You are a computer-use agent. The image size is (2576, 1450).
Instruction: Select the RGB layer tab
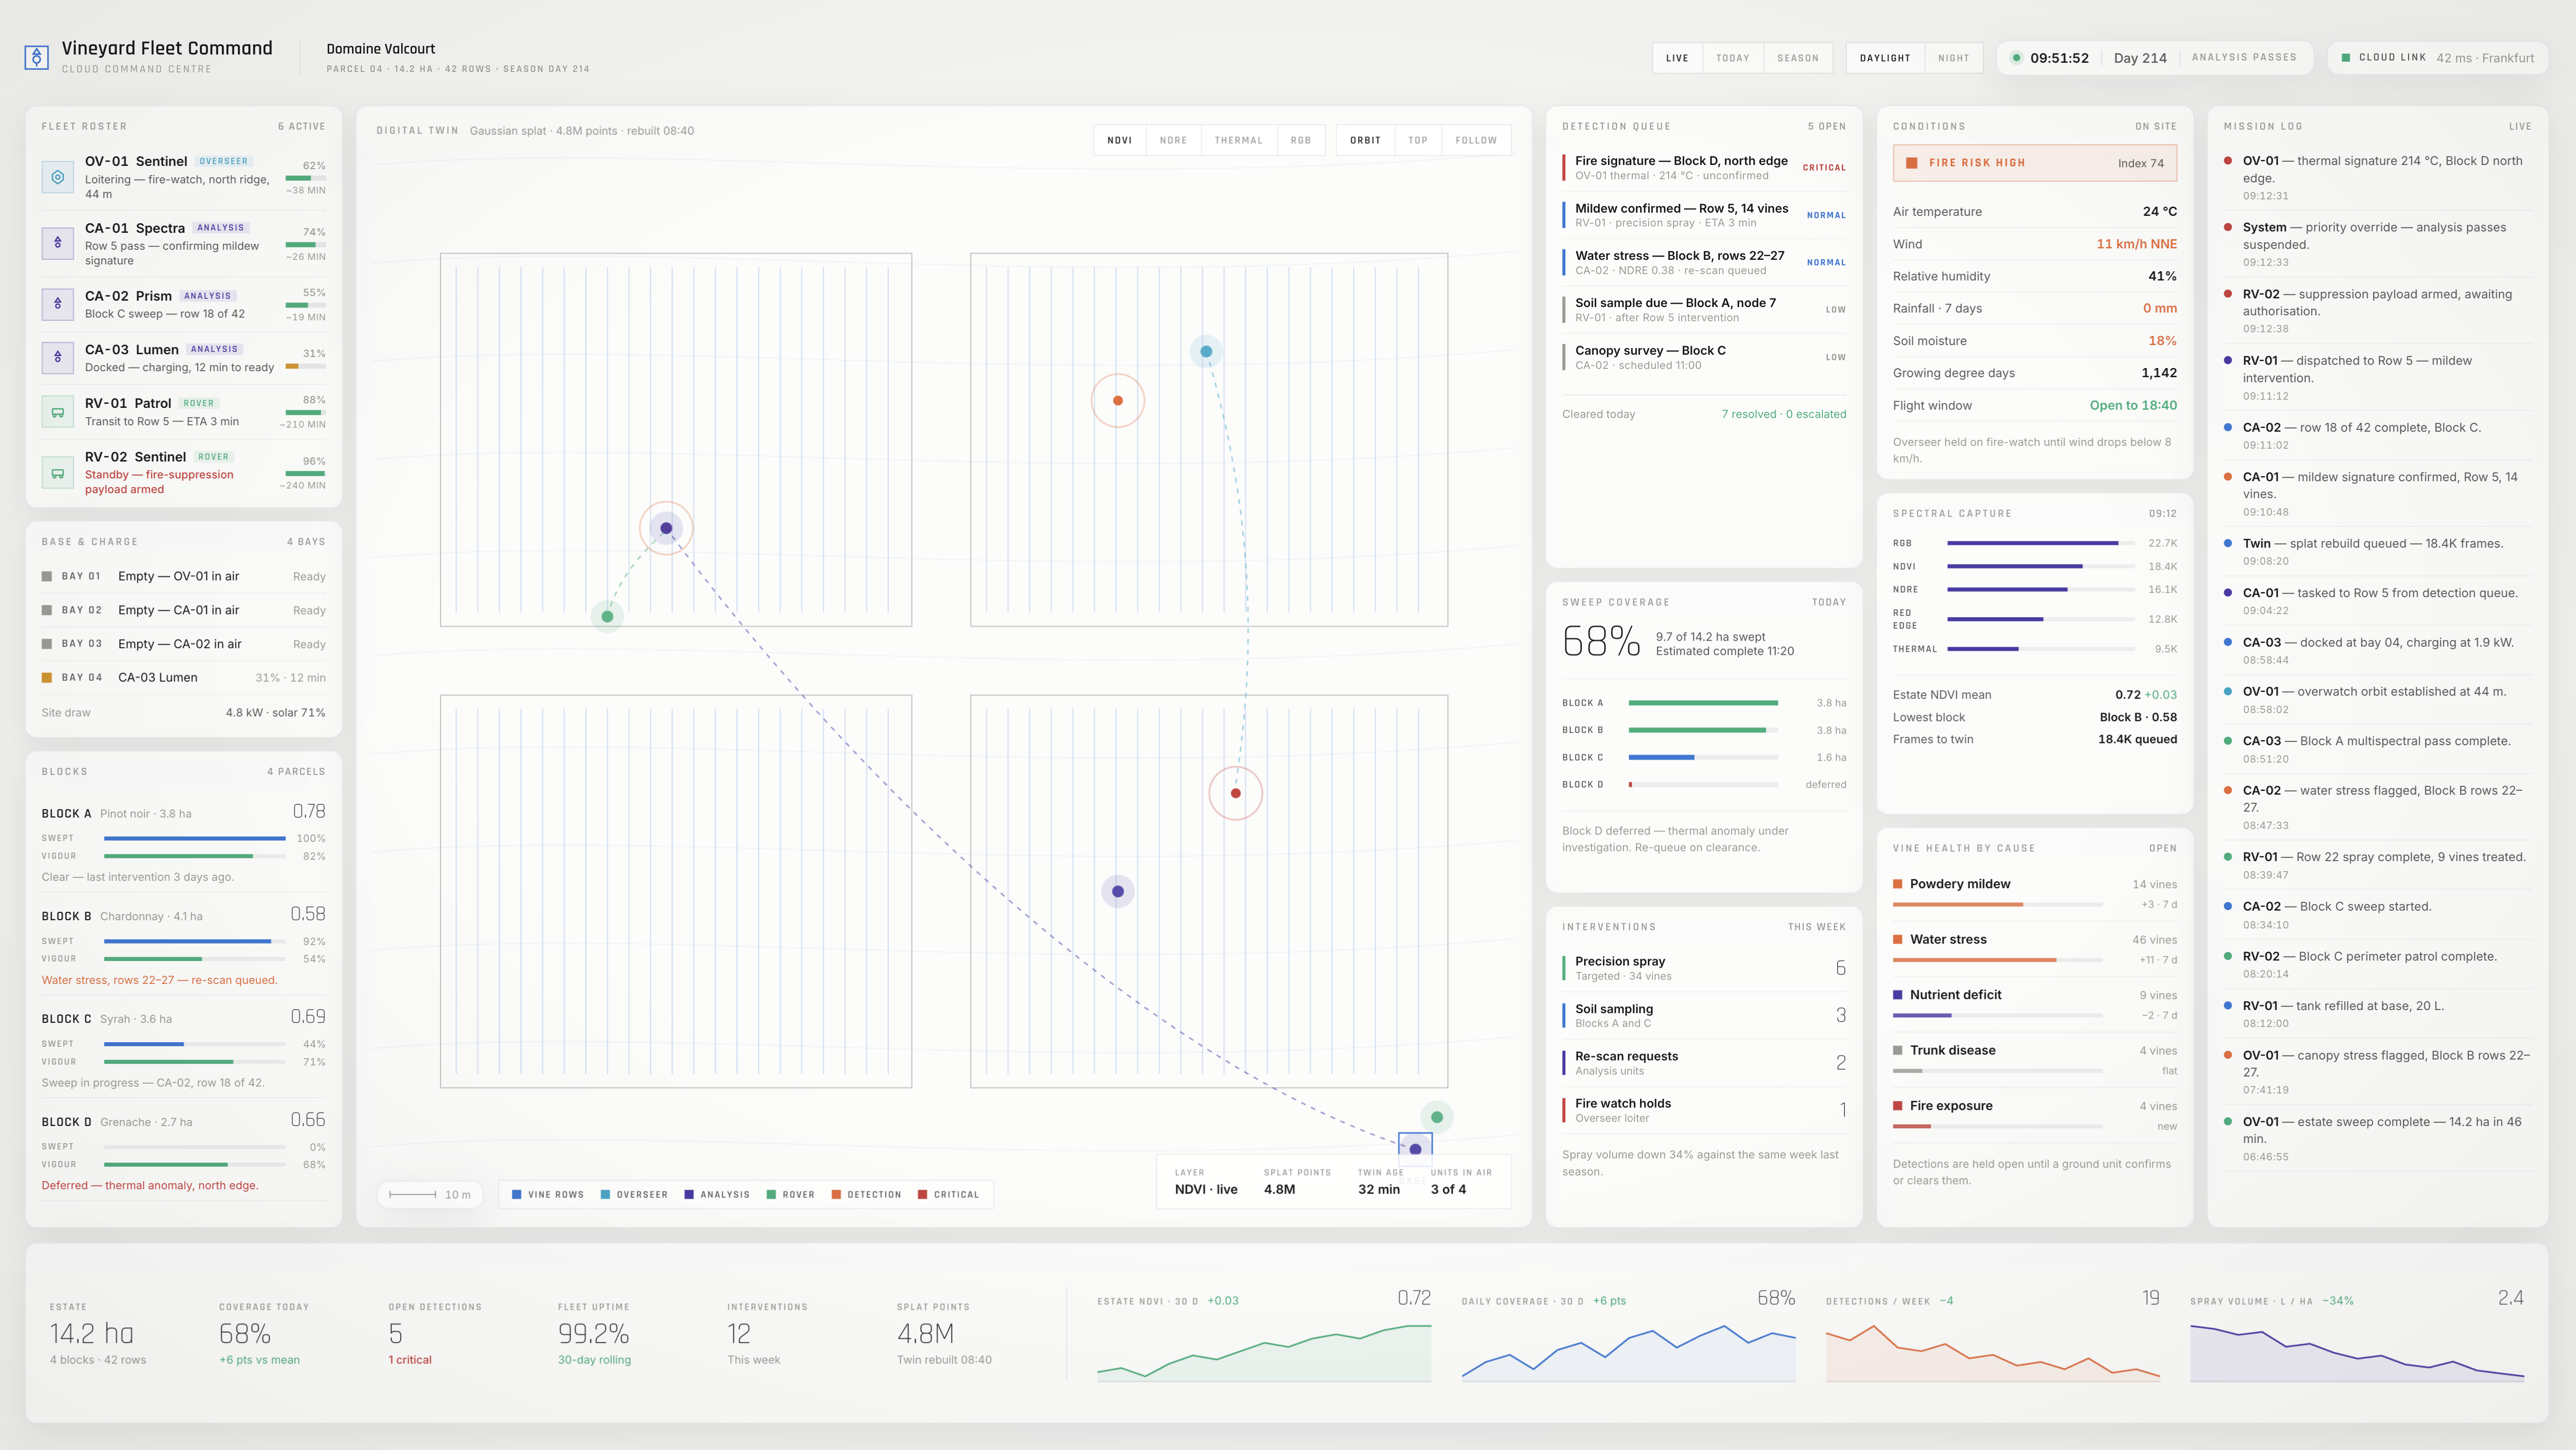tap(1301, 140)
